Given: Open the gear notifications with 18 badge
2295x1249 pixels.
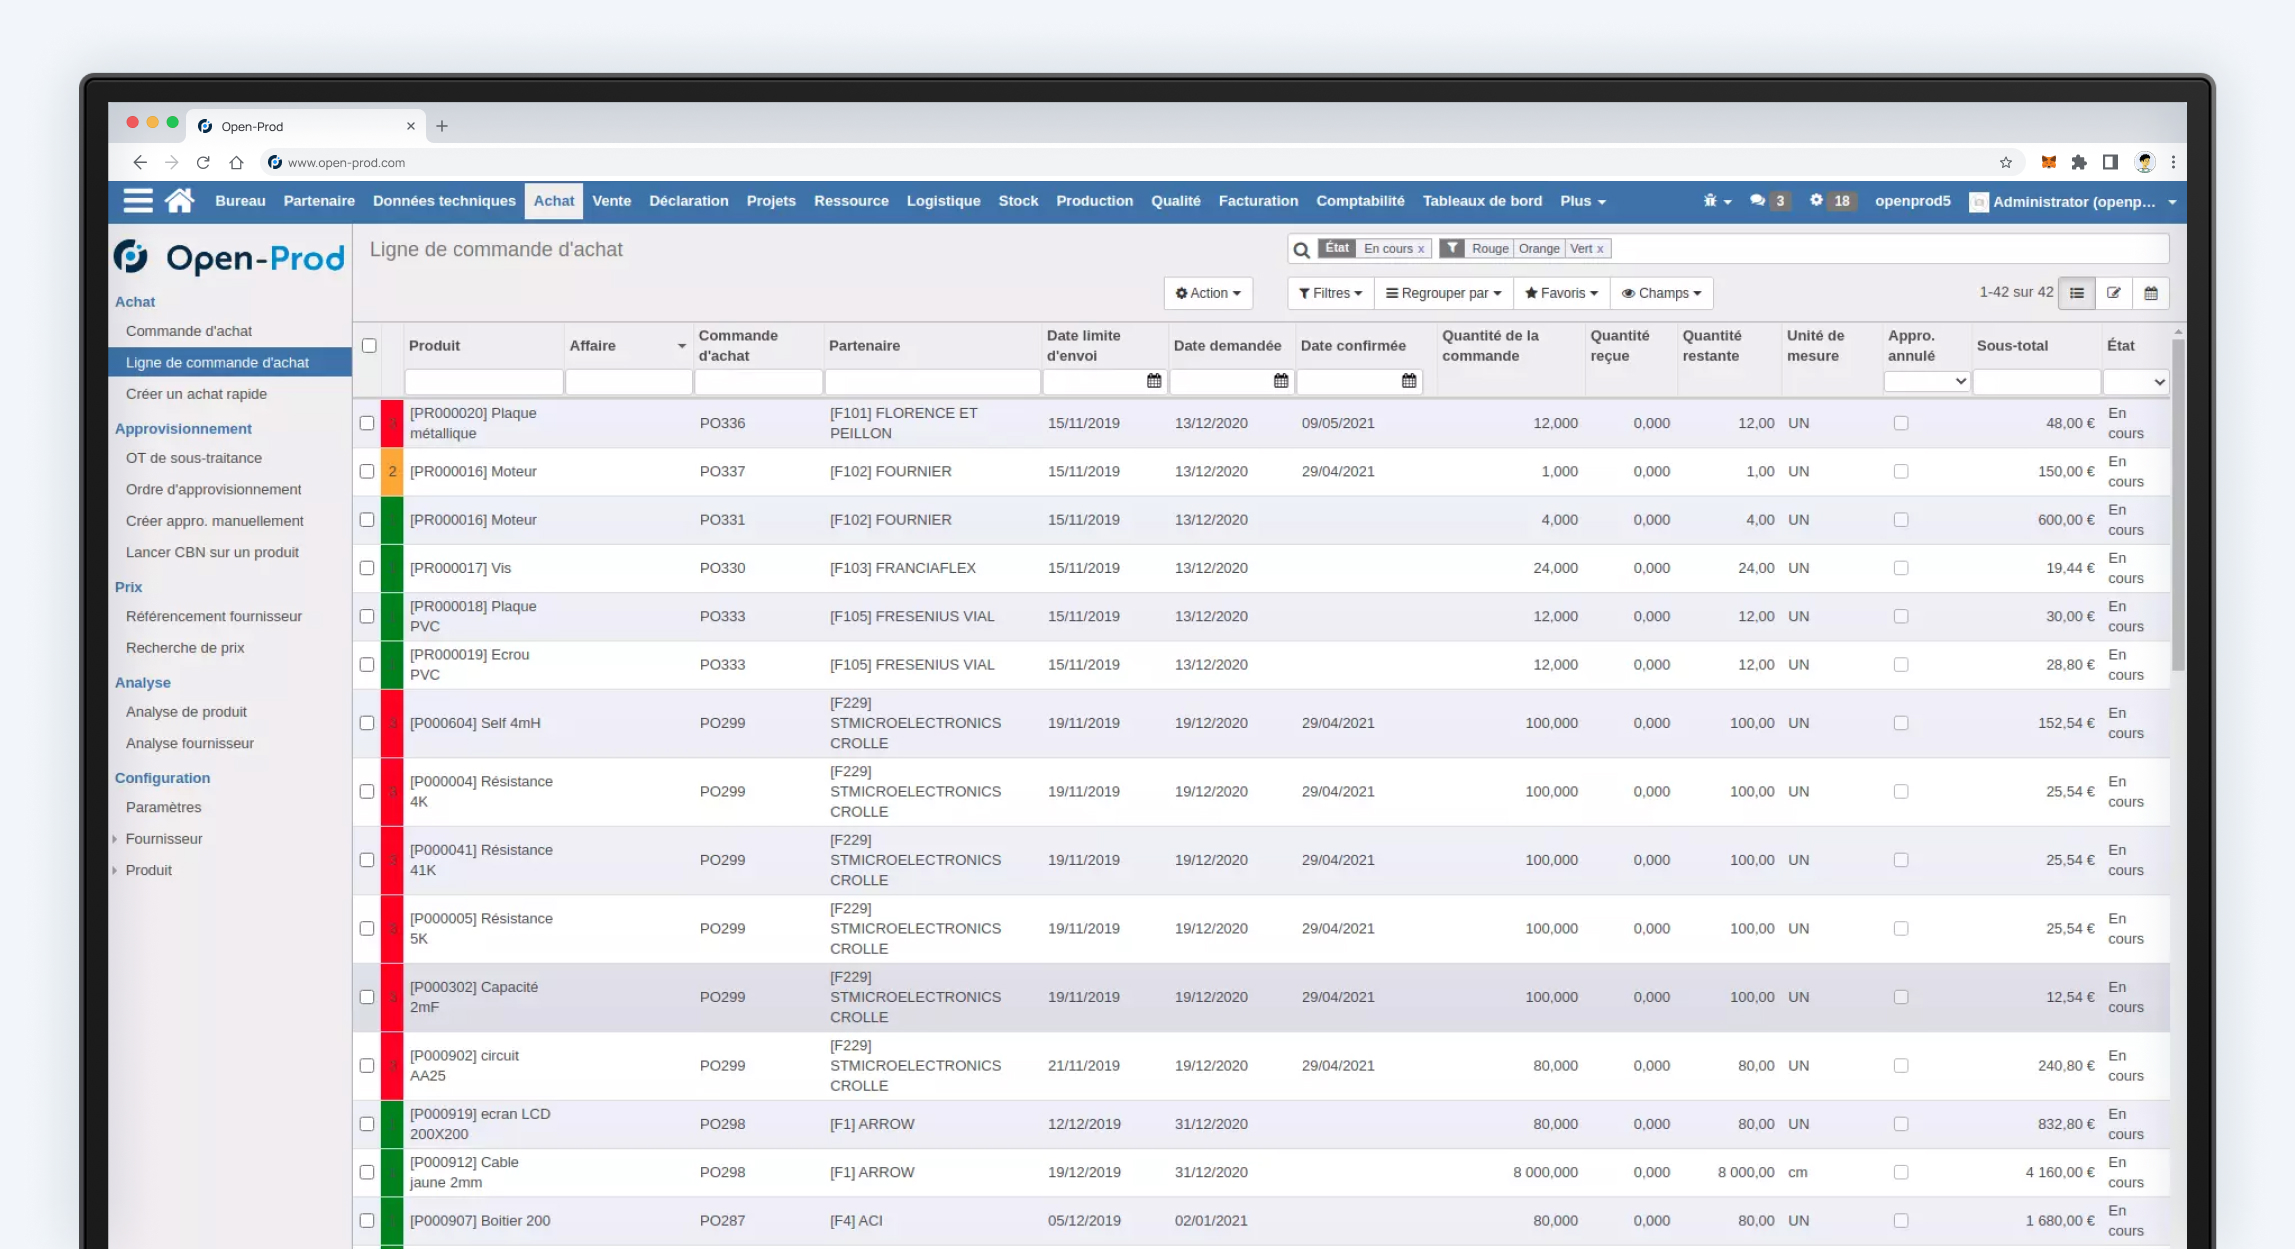Looking at the screenshot, I should (x=1832, y=201).
